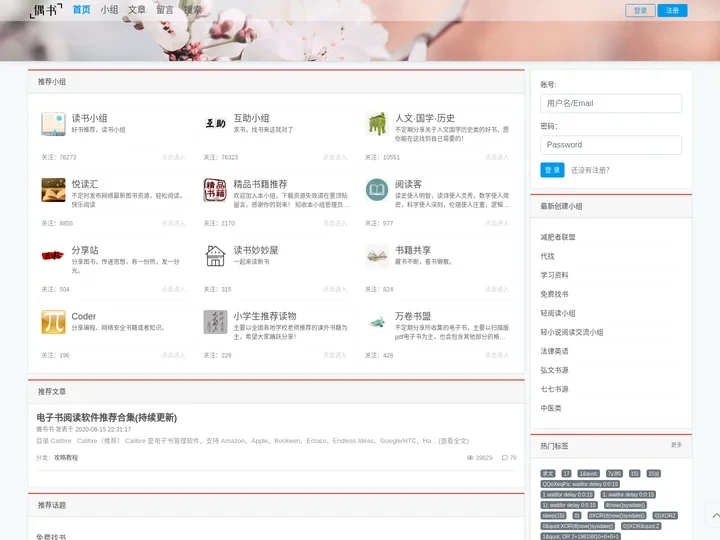
Task: Focus the Password input field
Action: (x=611, y=145)
